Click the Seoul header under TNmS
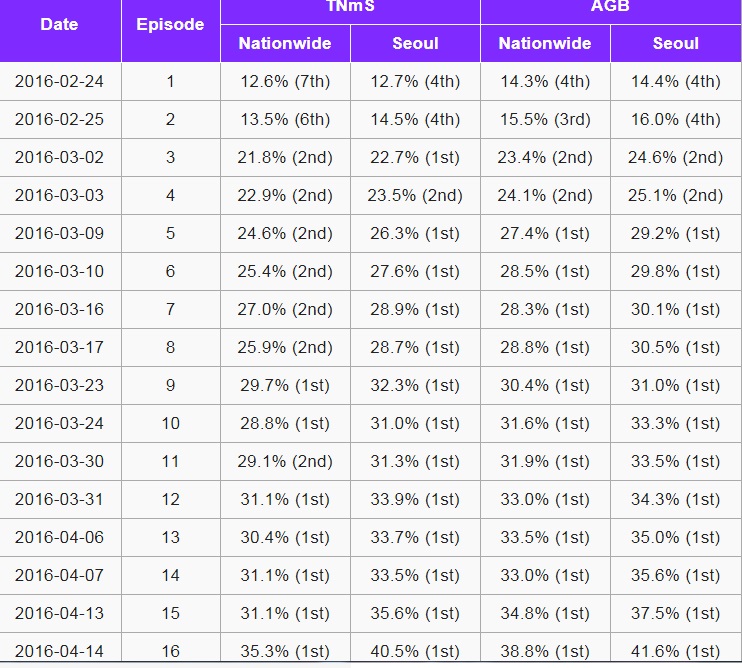 click(x=415, y=44)
